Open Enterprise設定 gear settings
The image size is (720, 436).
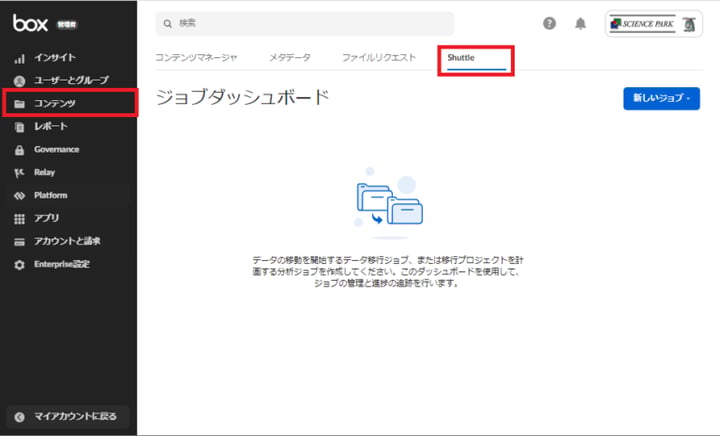click(19, 264)
